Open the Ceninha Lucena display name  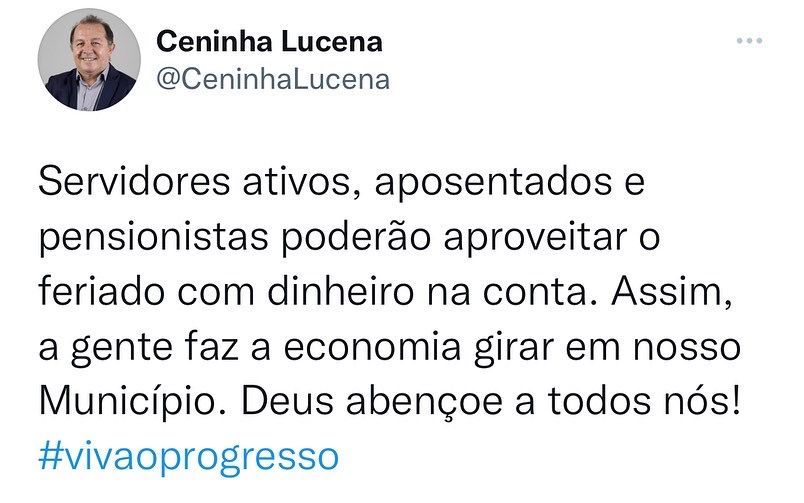[x=270, y=43]
